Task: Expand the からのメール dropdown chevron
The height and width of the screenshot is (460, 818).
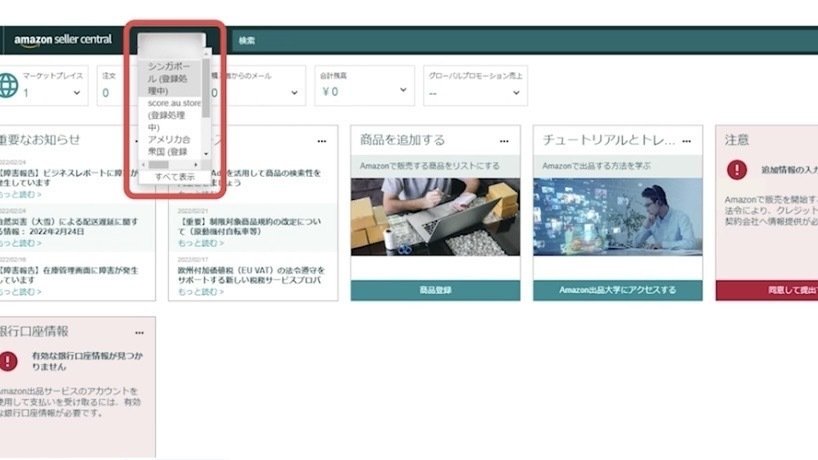Action: coord(294,93)
